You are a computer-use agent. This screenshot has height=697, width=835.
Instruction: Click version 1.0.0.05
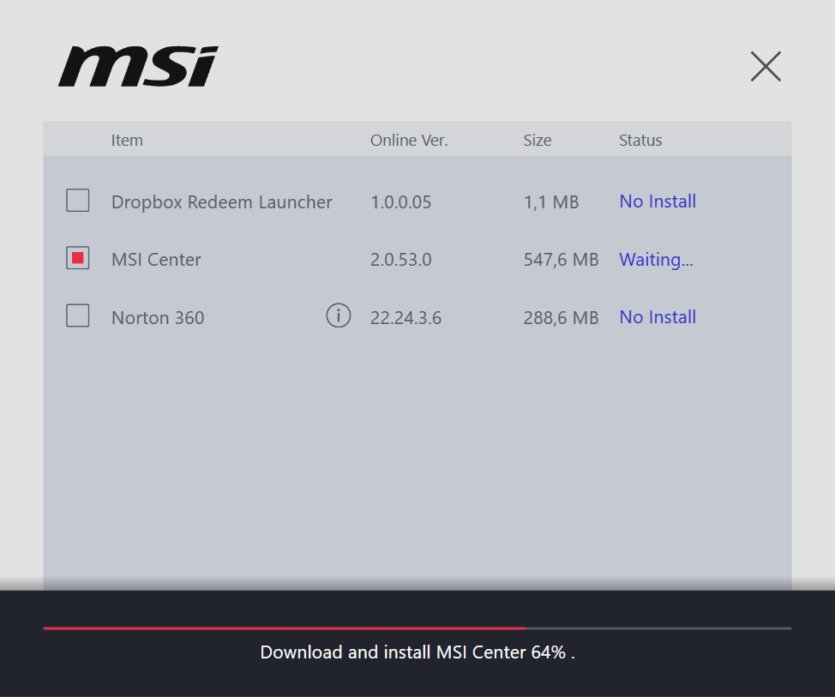point(400,202)
